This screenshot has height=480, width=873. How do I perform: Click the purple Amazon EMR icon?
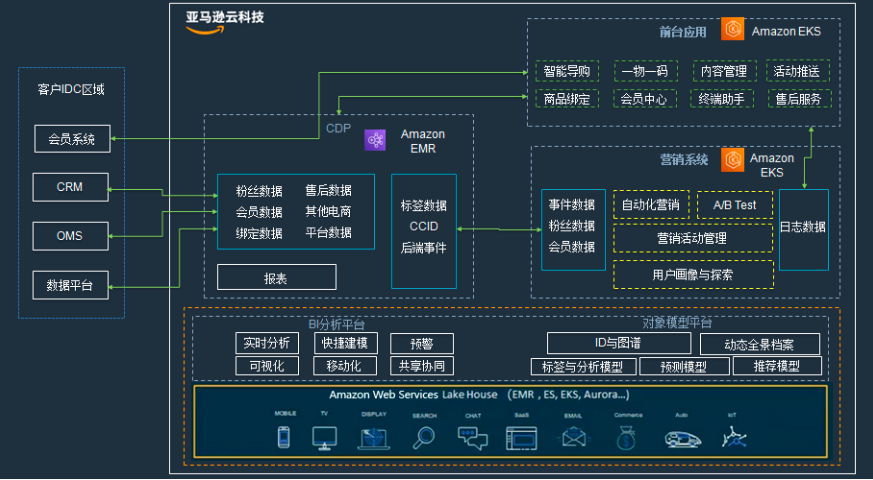(375, 140)
